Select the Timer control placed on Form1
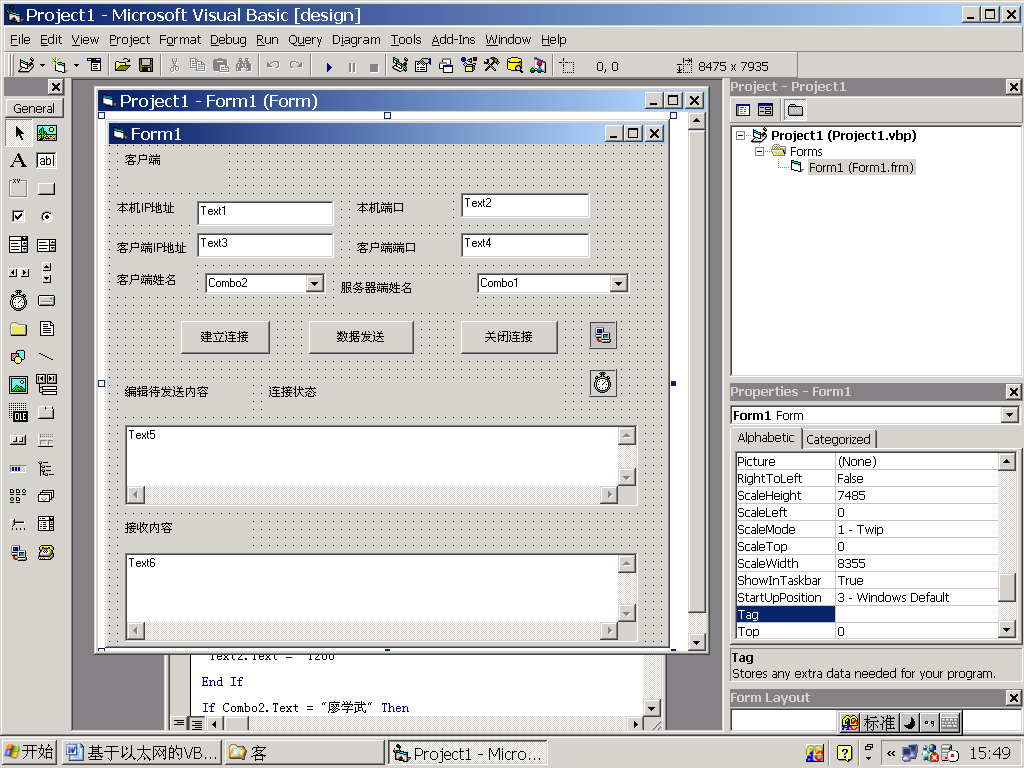 (x=603, y=383)
